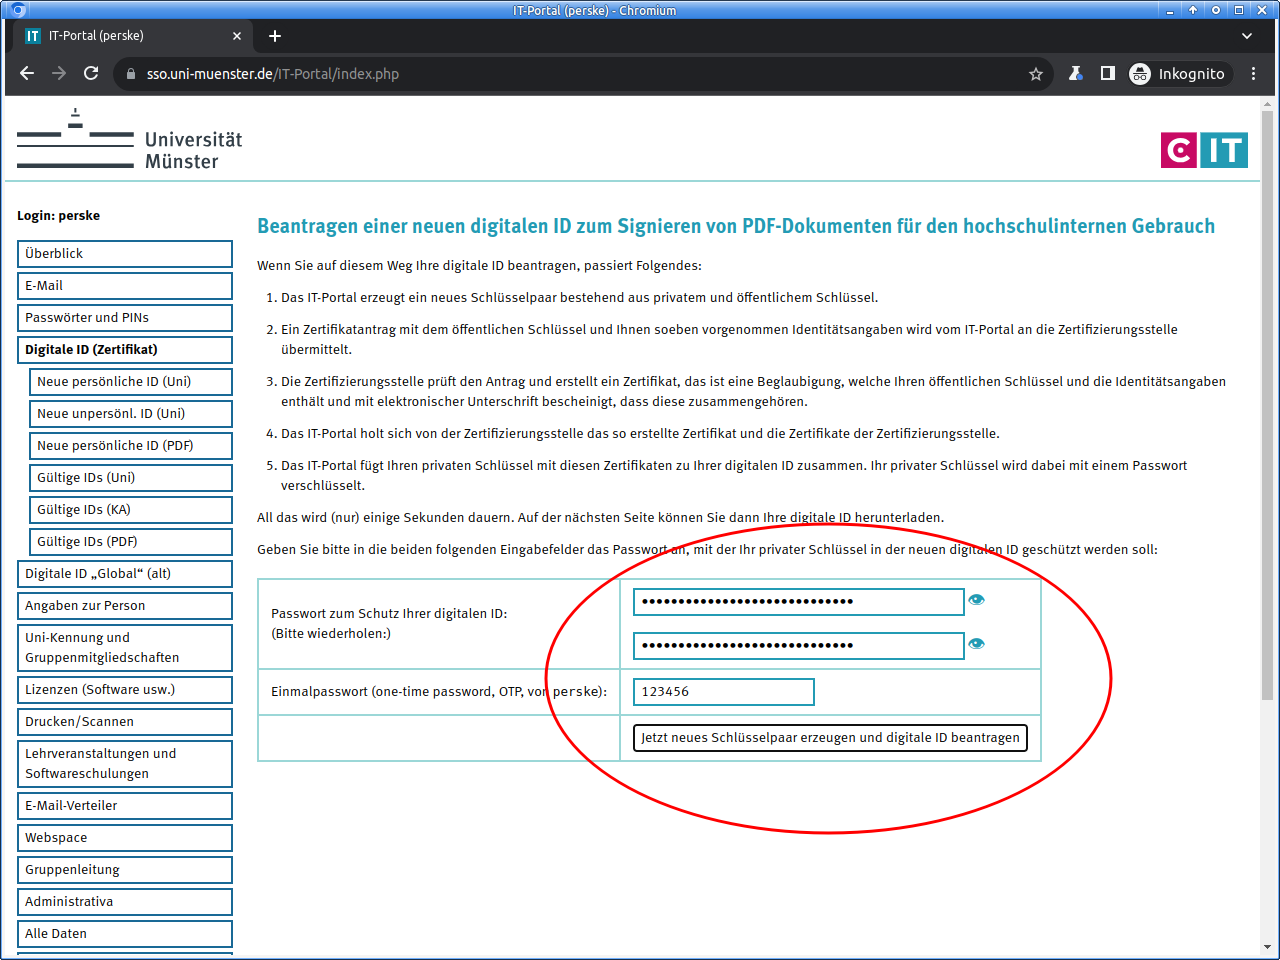Reload the page with the refresh icon
Image resolution: width=1280 pixels, height=960 pixels.
click(x=91, y=73)
